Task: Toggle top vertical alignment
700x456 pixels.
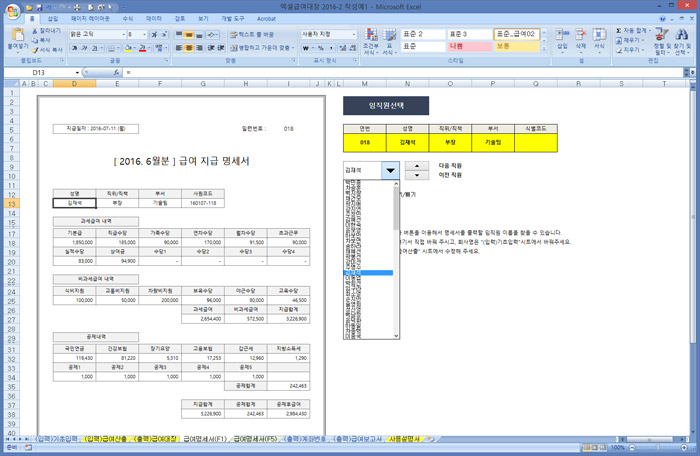Action: tap(179, 34)
